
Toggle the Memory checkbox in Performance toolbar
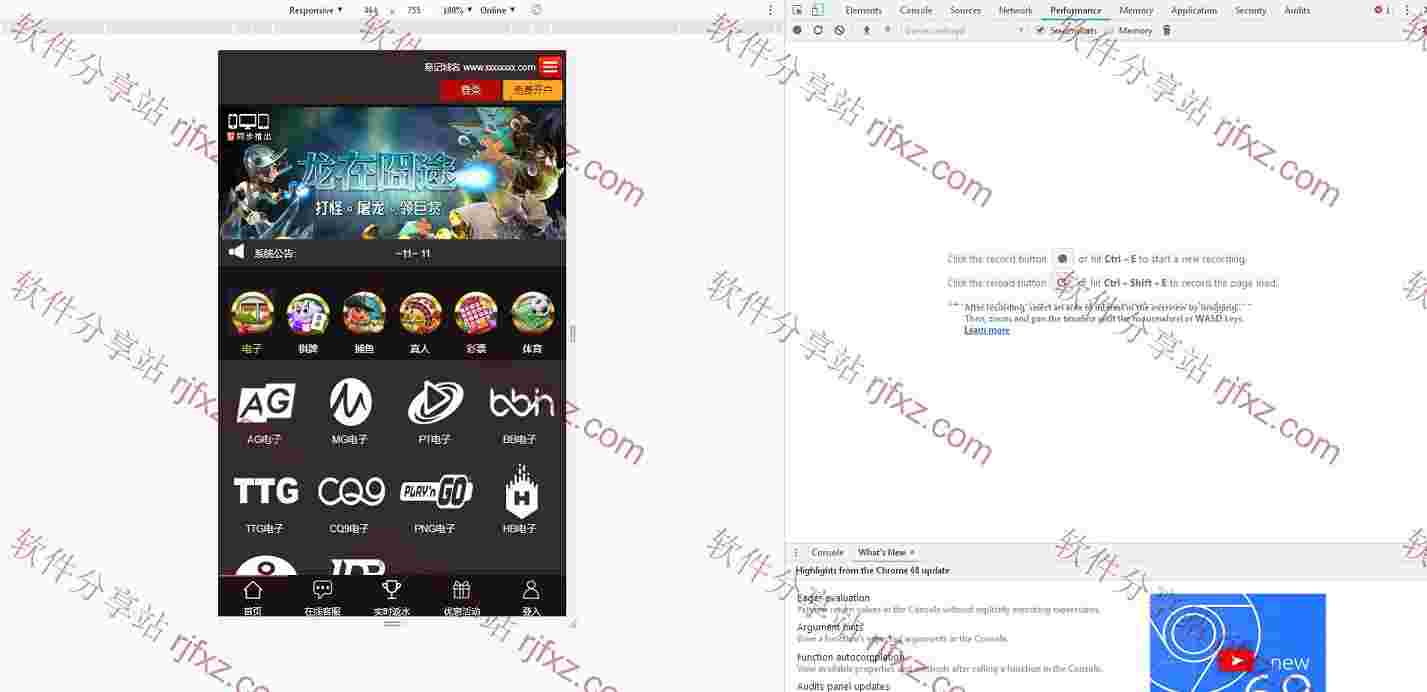(x=1110, y=30)
